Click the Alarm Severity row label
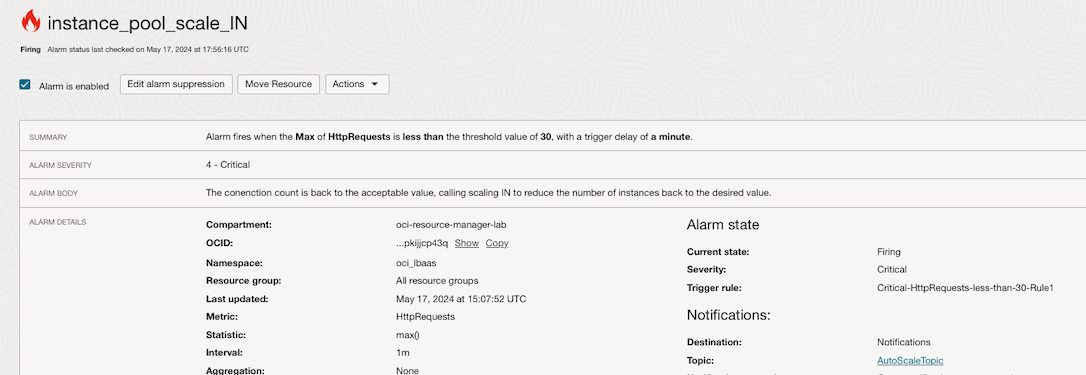Image resolution: width=1086 pixels, height=375 pixels. coord(60,166)
